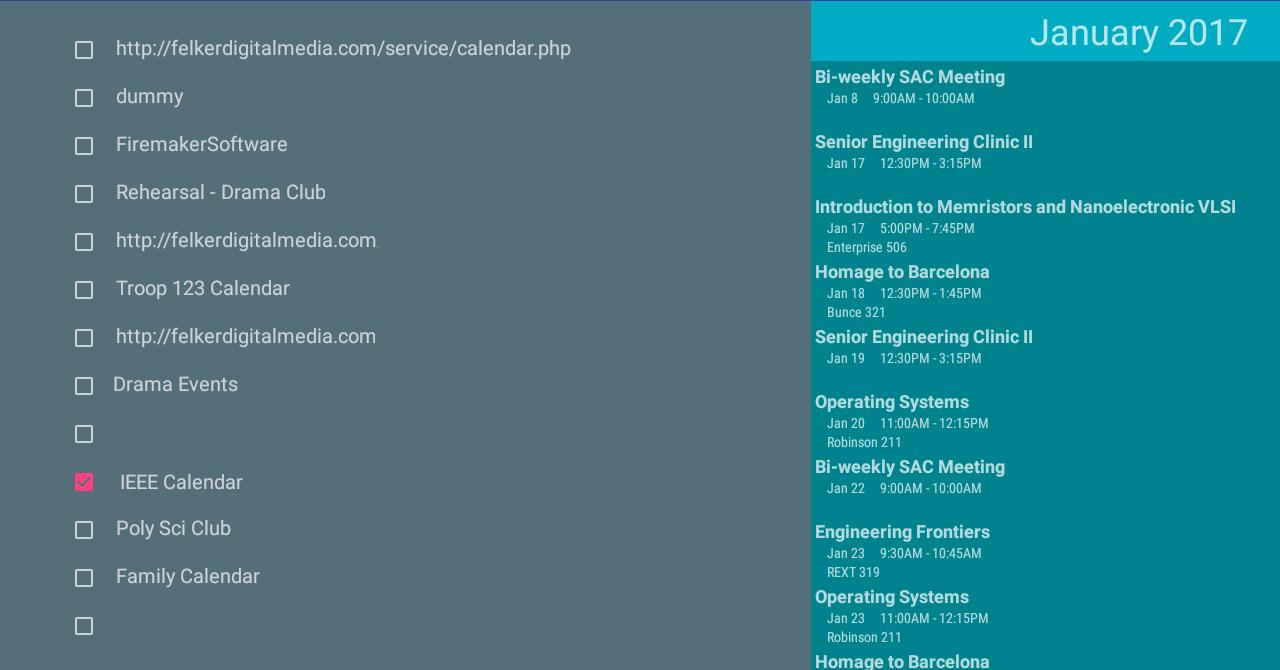Screen dimensions: 1280x670
Task: Uncheck the IEEE Calendar checkbox
Action: tap(84, 482)
